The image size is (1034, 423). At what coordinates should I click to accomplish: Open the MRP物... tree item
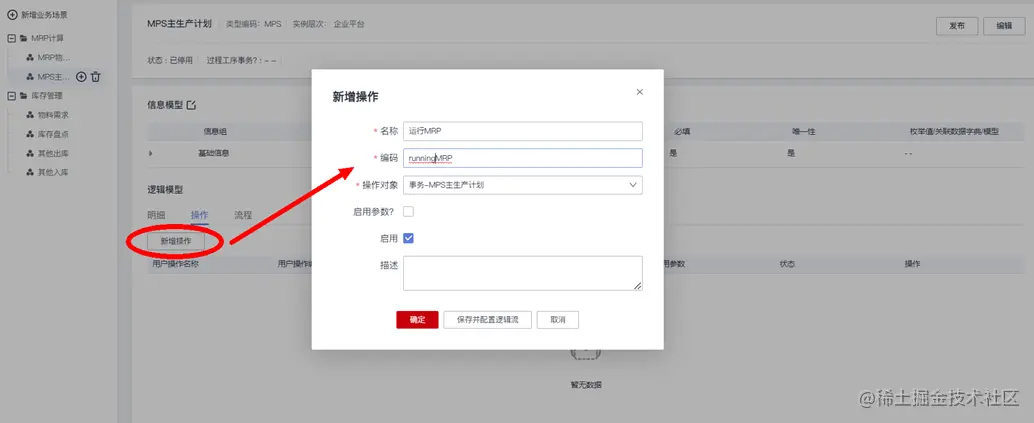(x=53, y=58)
